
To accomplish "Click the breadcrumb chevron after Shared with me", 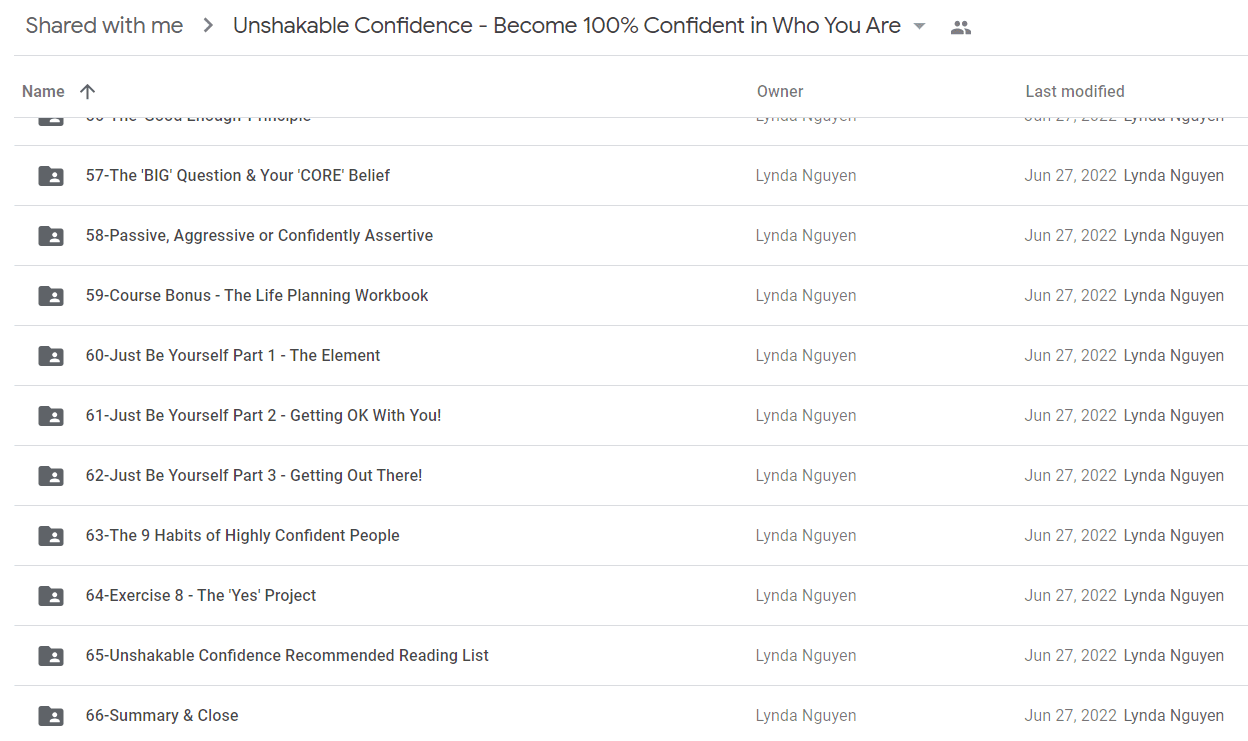I will (208, 26).
